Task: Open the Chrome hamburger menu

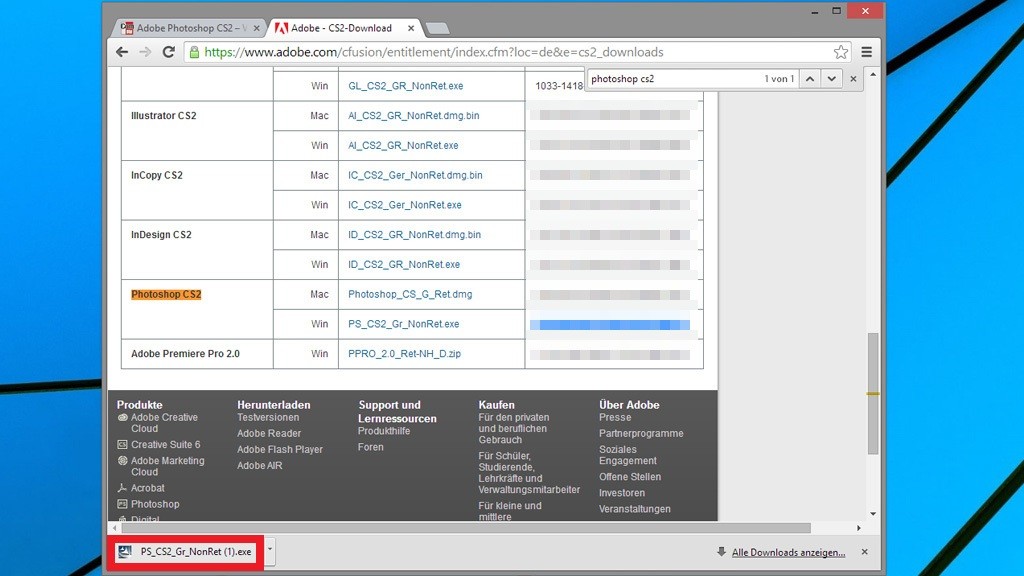Action: (x=867, y=52)
